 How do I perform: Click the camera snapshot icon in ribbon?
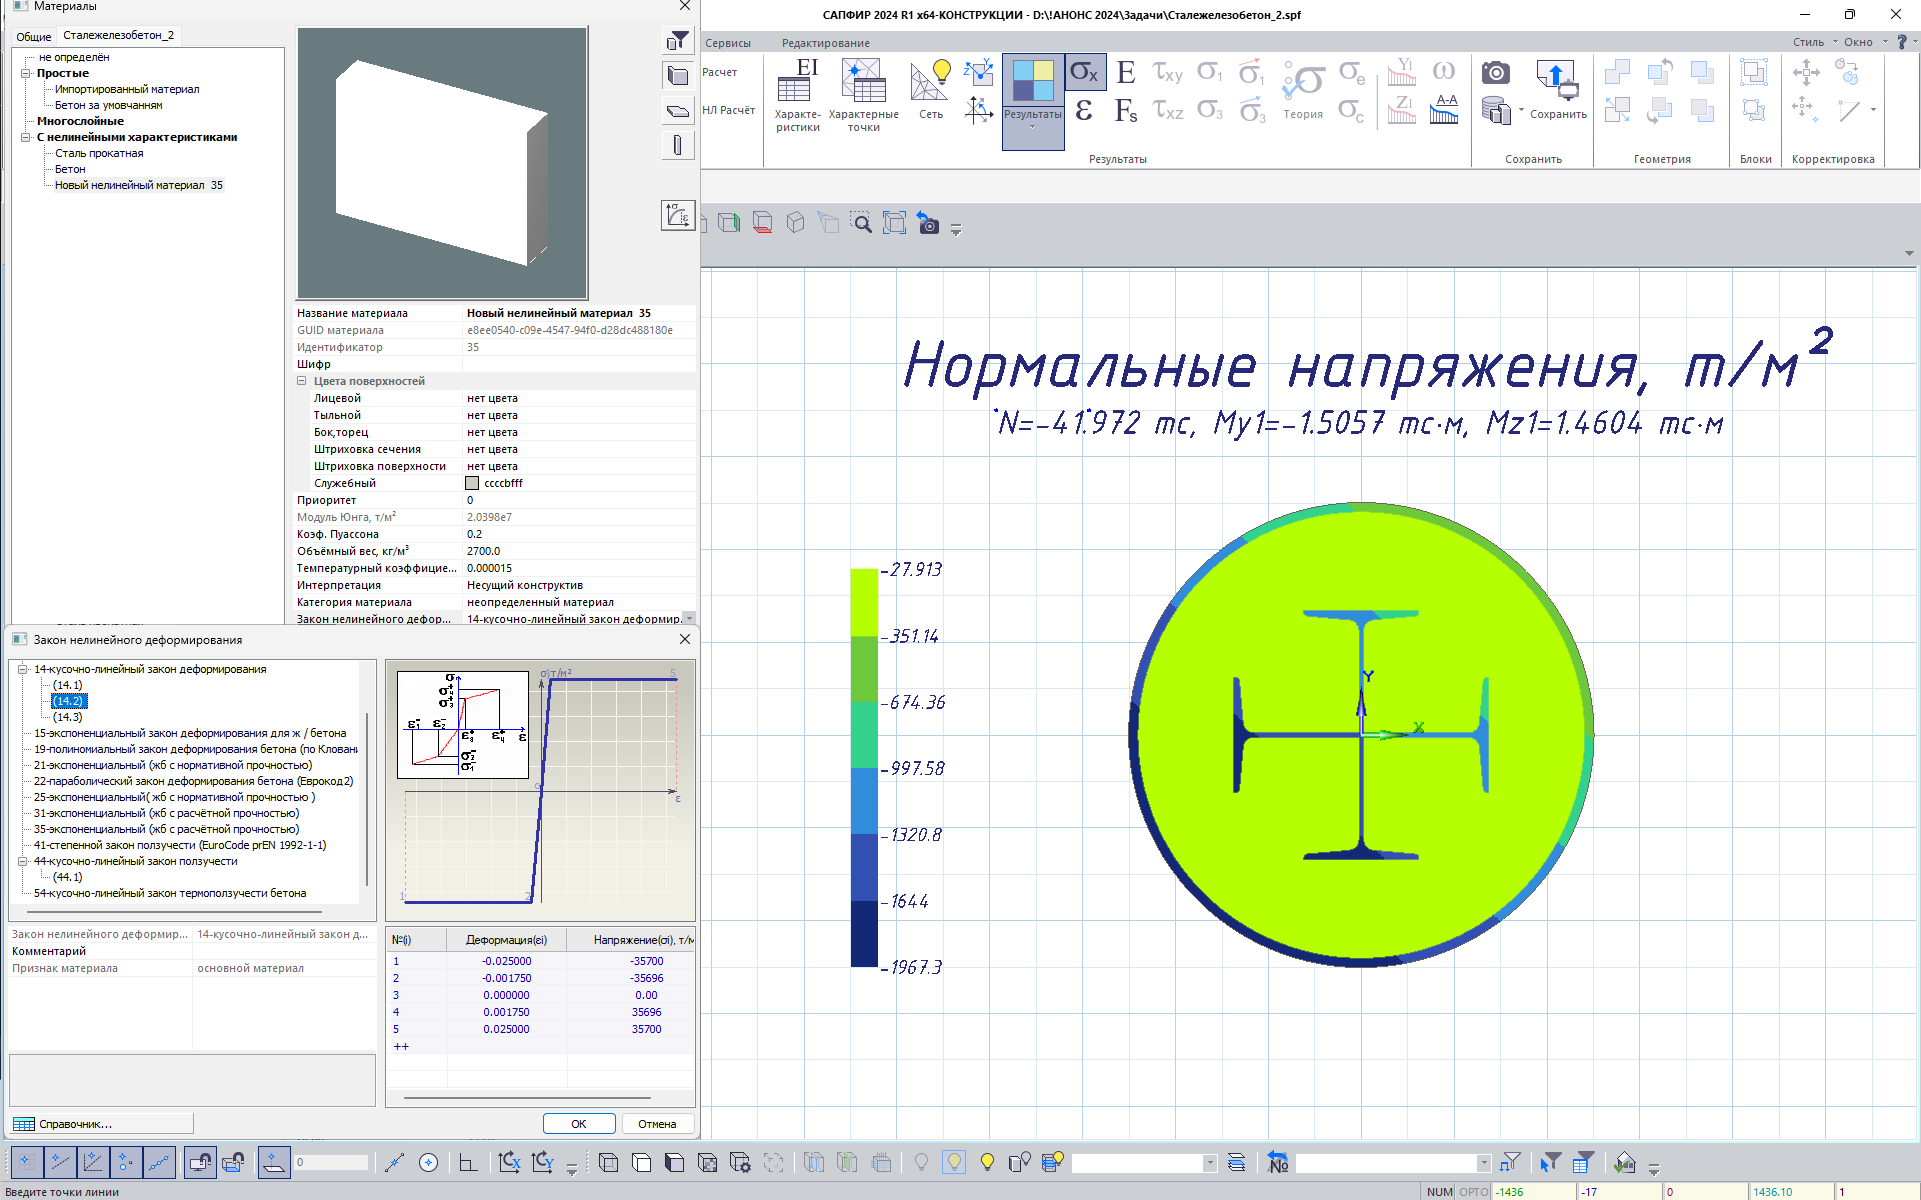[1495, 72]
